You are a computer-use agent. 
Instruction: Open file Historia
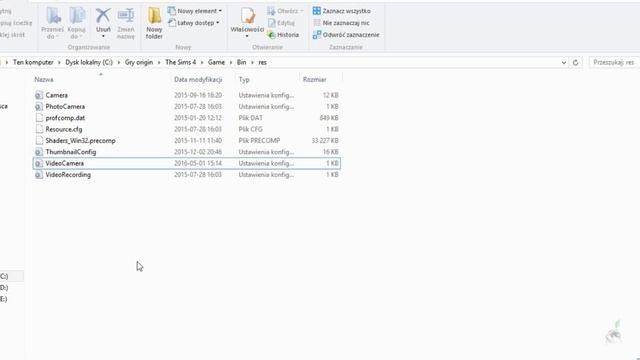[x=283, y=35]
